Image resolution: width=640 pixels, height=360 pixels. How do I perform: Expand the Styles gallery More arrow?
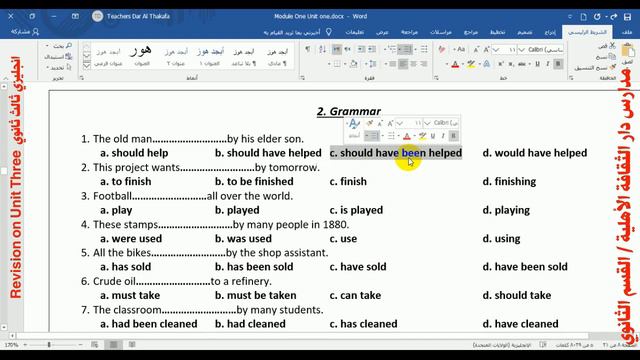pyautogui.click(x=87, y=65)
